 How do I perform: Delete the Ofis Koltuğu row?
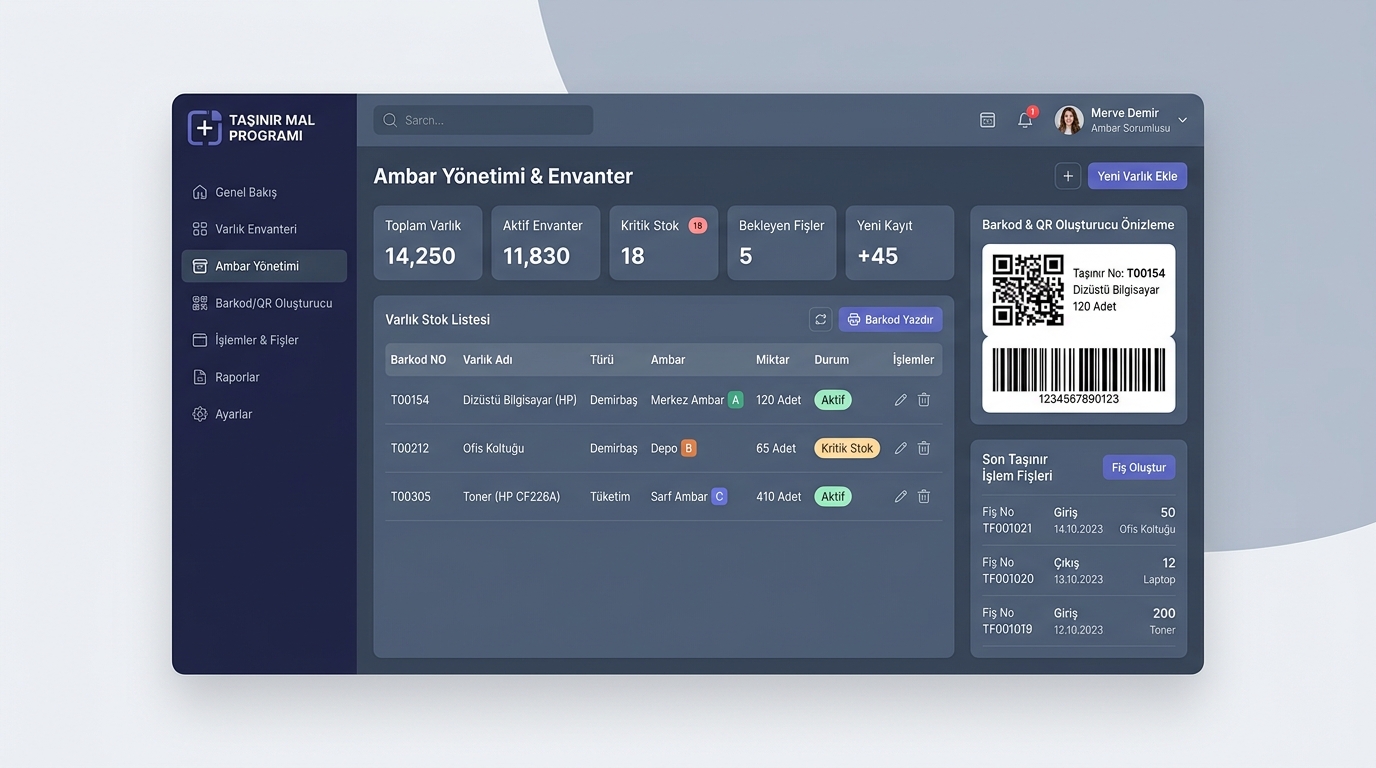tap(924, 448)
